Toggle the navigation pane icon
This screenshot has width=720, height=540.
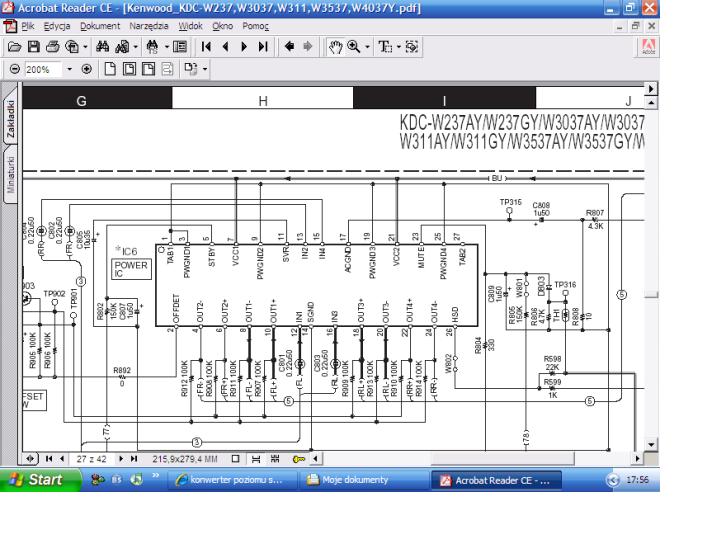180,46
